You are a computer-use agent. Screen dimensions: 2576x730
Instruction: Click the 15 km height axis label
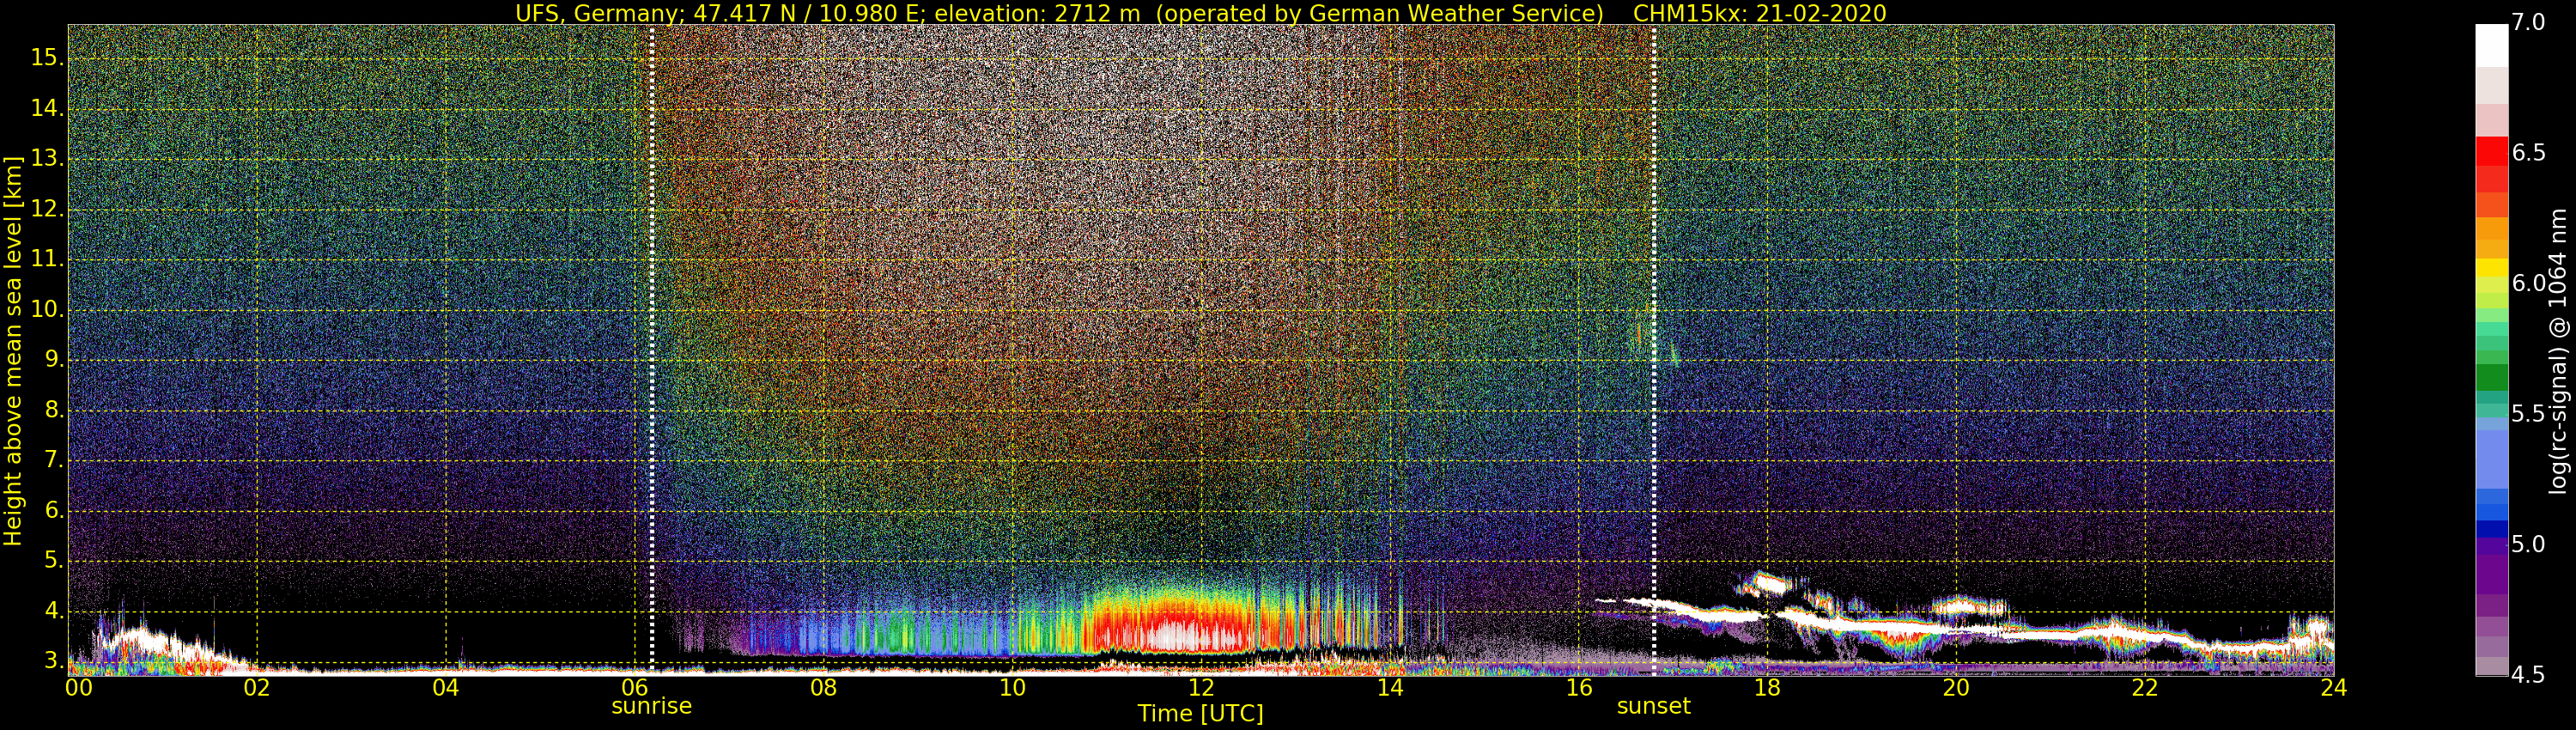[46, 58]
